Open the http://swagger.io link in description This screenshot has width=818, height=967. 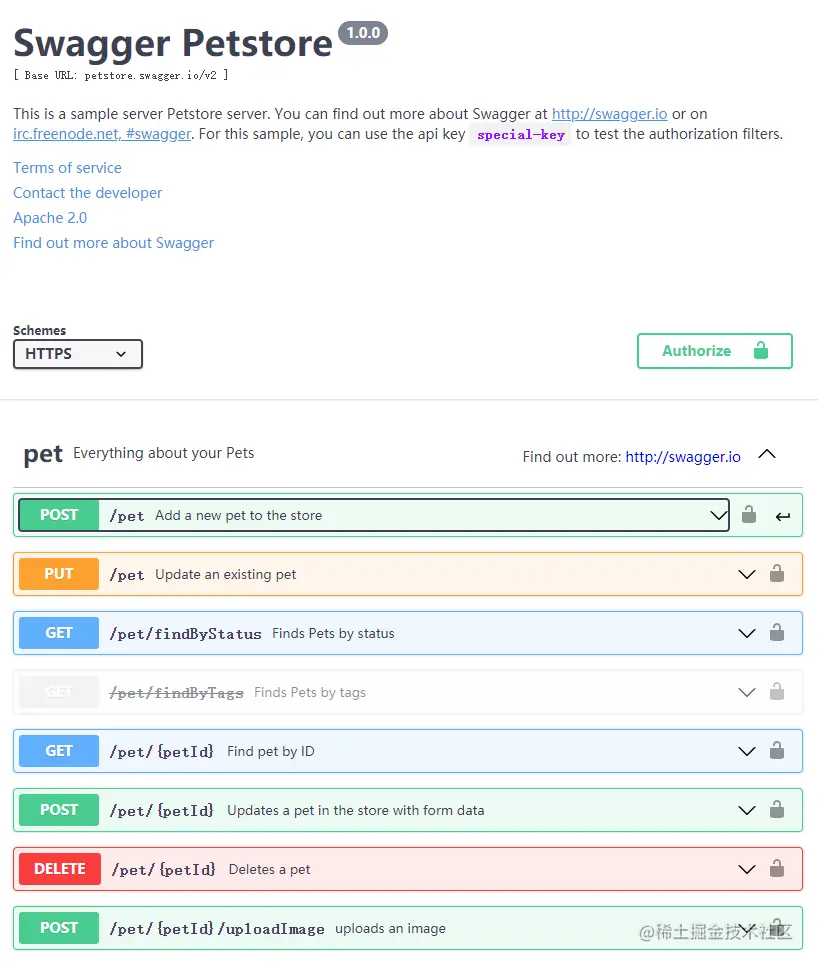pyautogui.click(x=609, y=114)
